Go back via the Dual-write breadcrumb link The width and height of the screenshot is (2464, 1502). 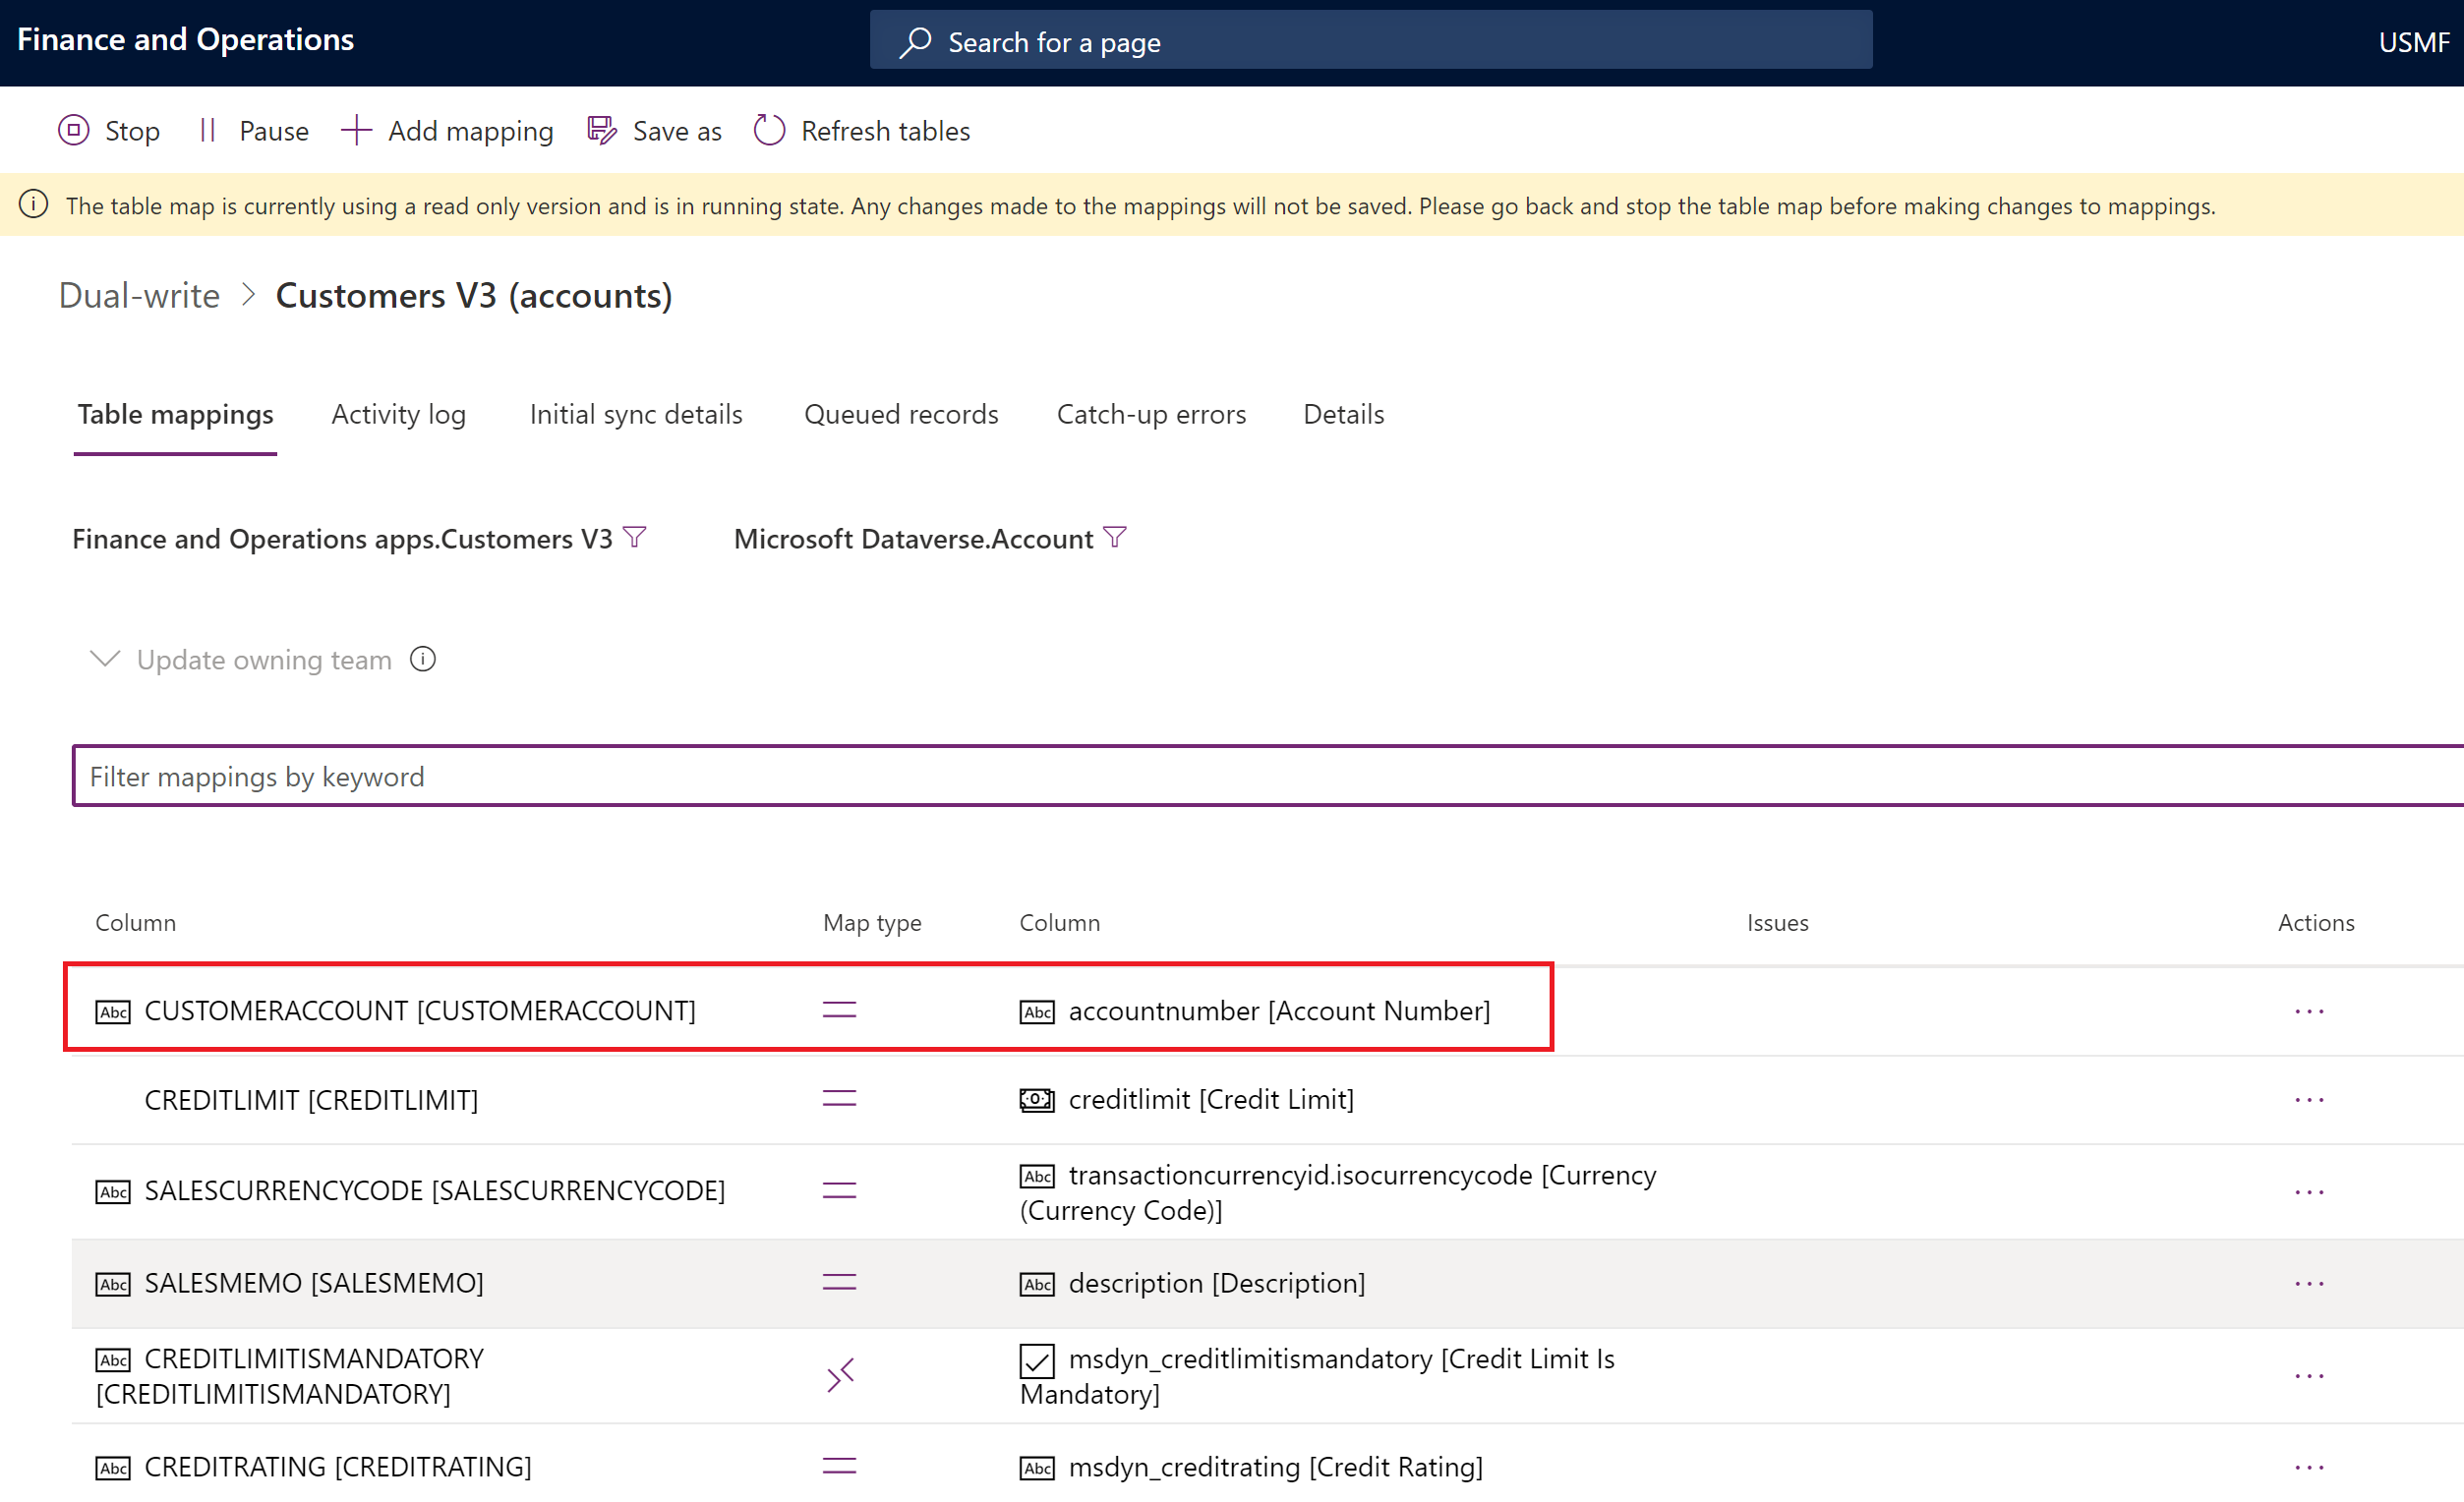click(139, 295)
